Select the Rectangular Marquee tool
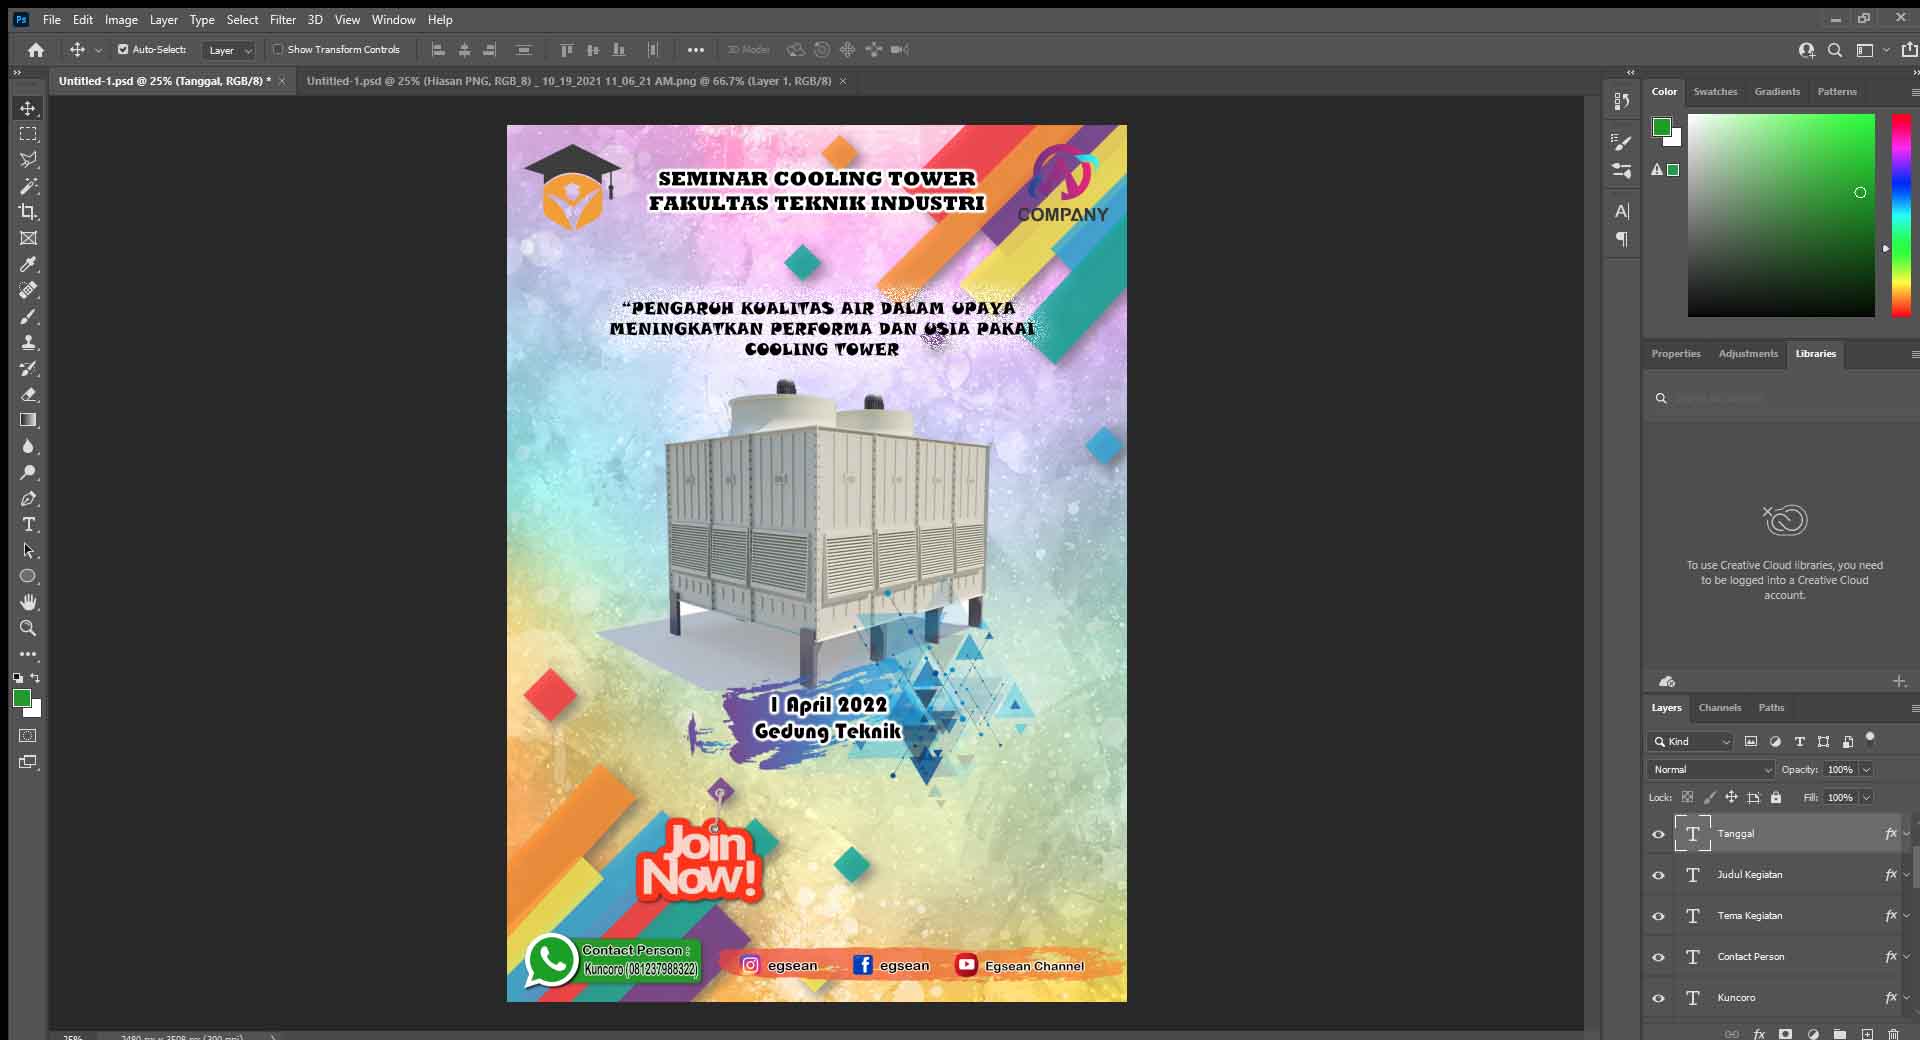This screenshot has width=1920, height=1040. (28, 134)
